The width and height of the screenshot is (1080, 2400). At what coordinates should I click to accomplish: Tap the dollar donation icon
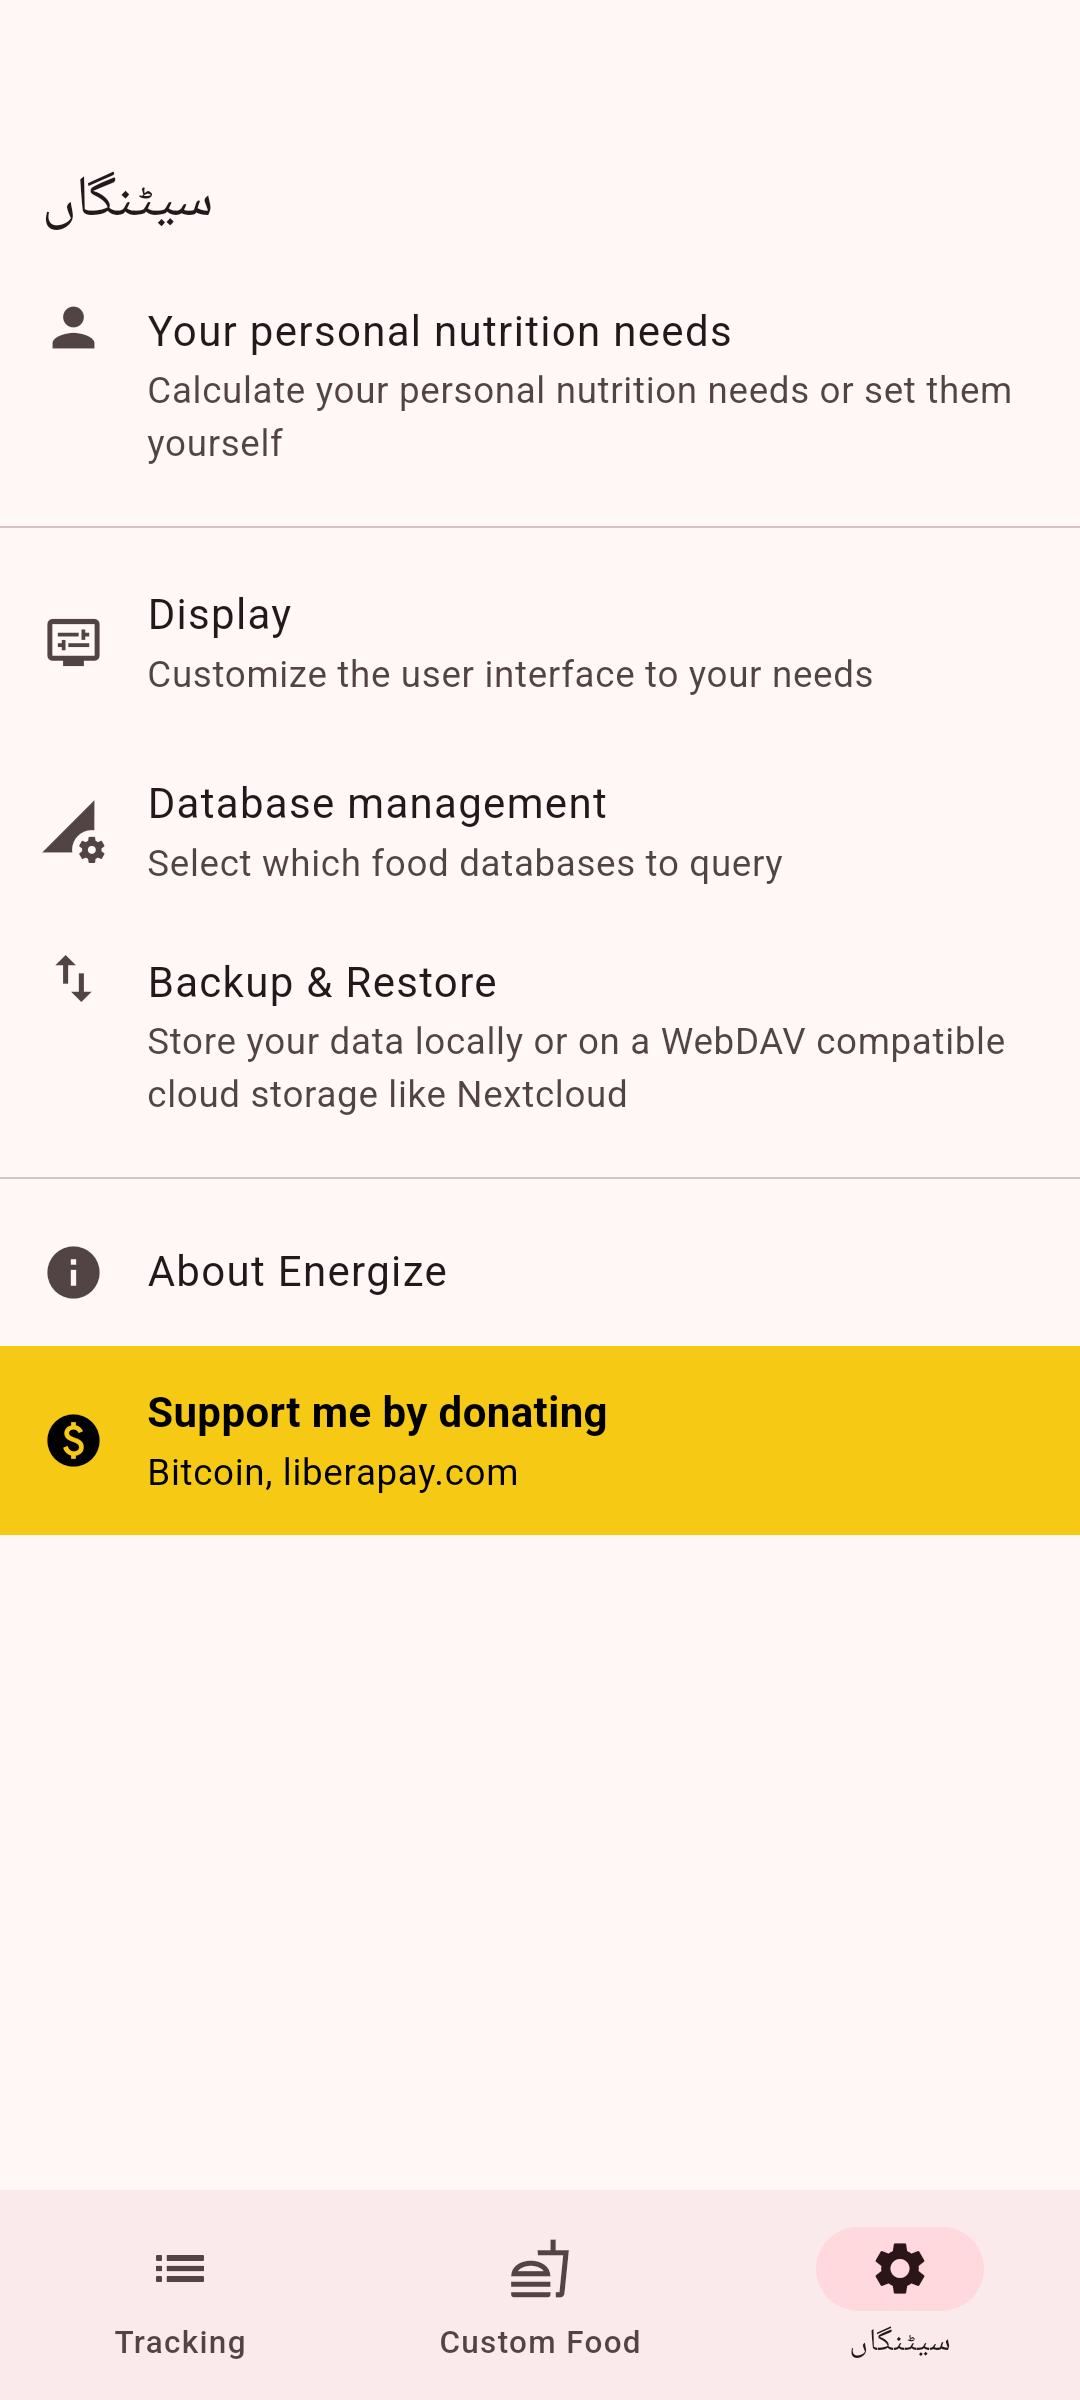coord(73,1441)
